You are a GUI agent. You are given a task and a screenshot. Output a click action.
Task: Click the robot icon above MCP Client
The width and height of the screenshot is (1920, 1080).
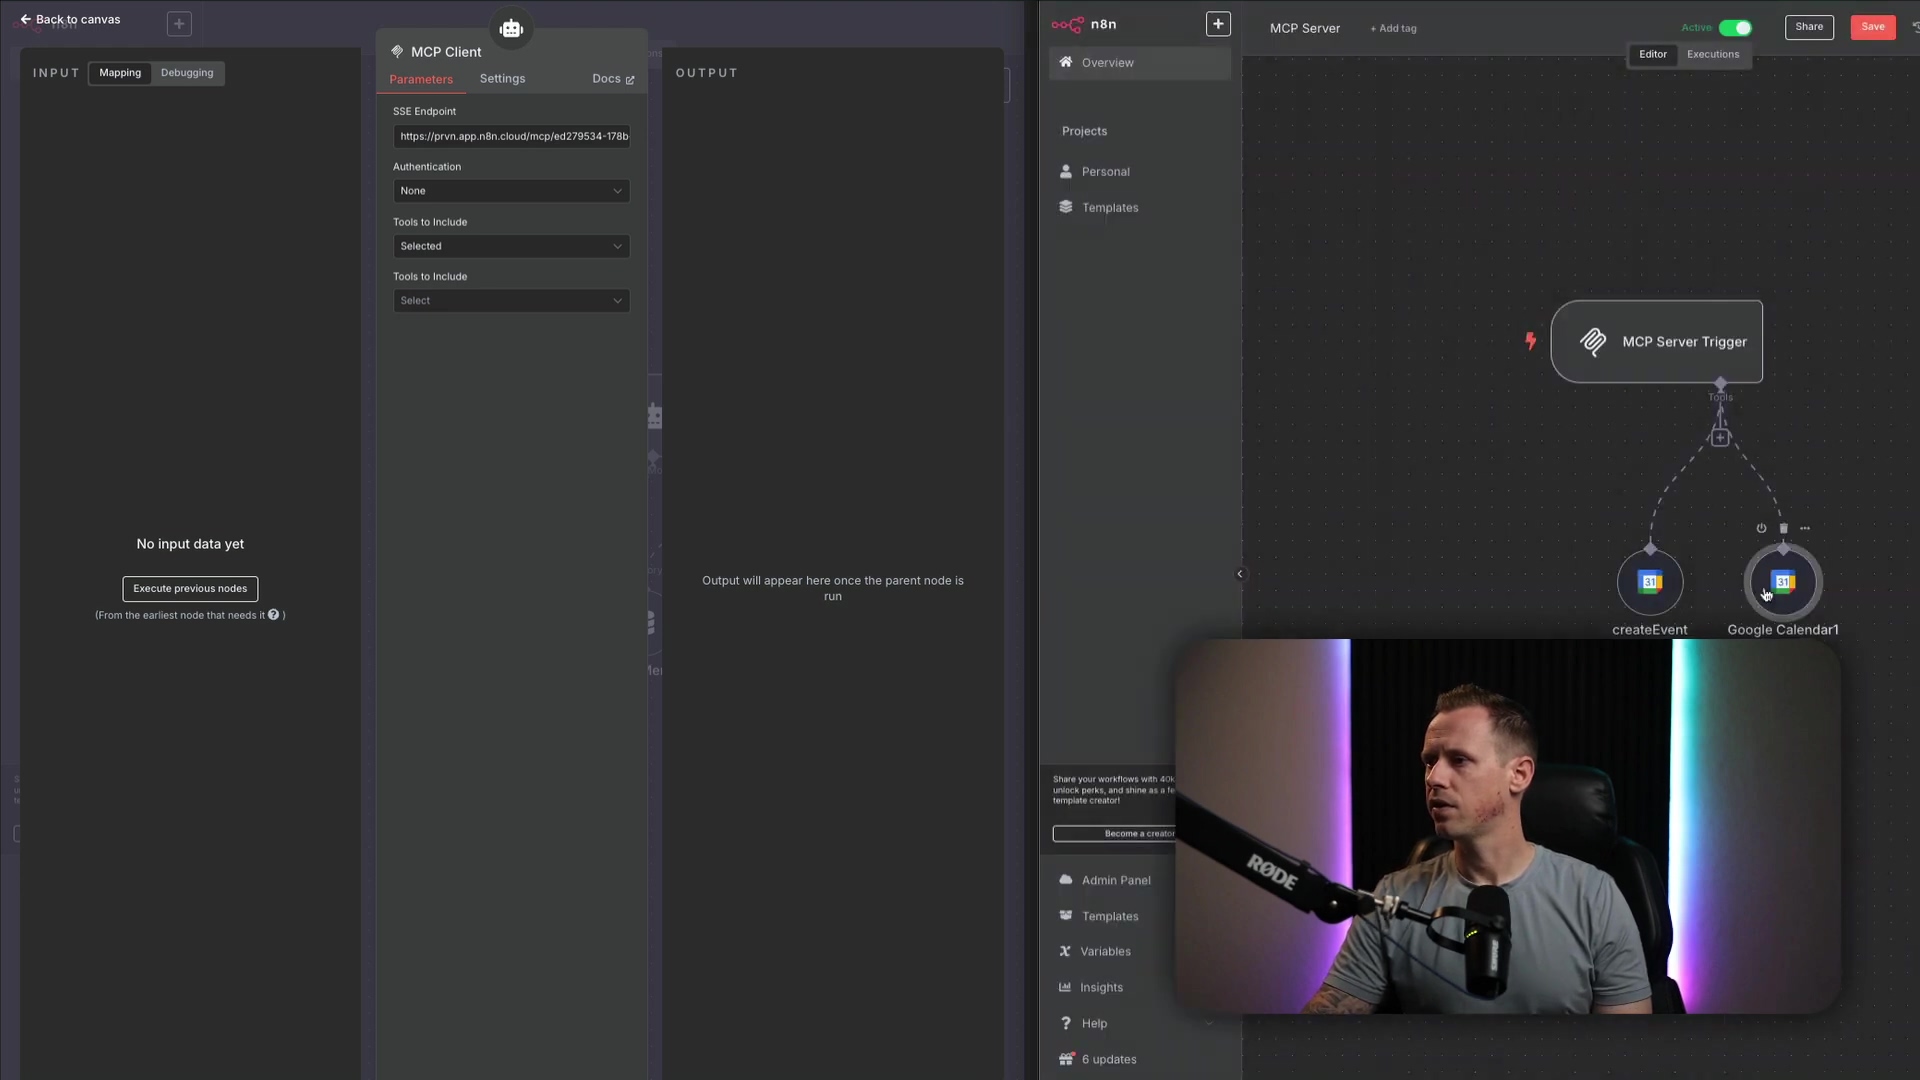click(x=511, y=28)
